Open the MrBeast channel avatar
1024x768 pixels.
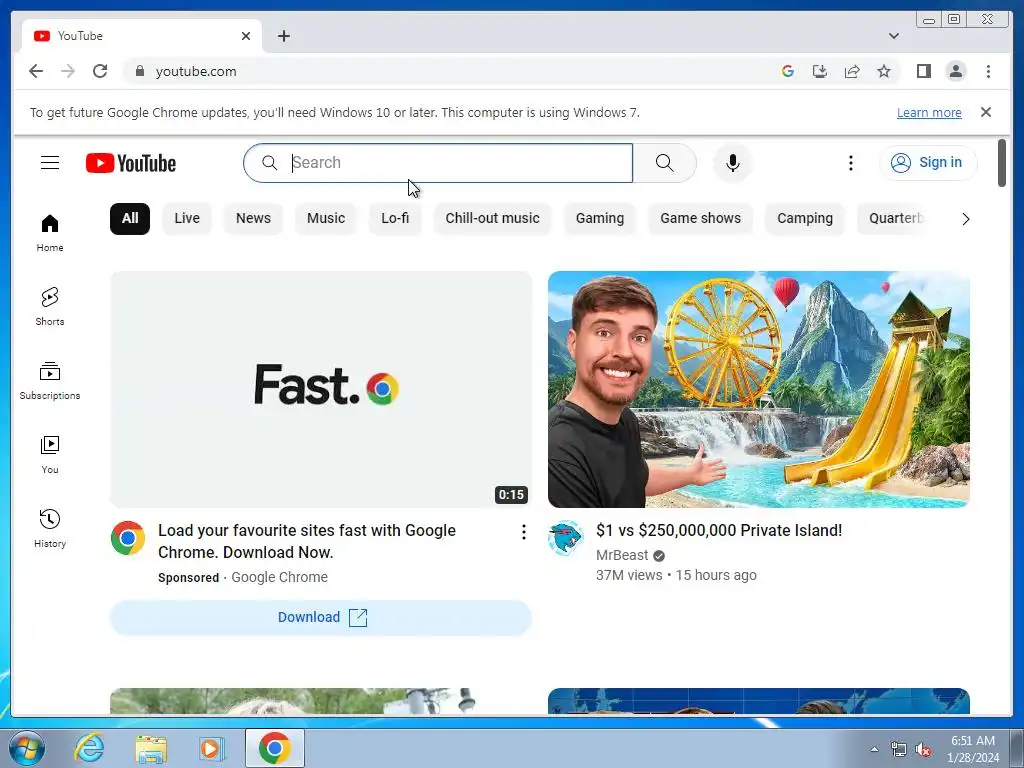pos(565,538)
